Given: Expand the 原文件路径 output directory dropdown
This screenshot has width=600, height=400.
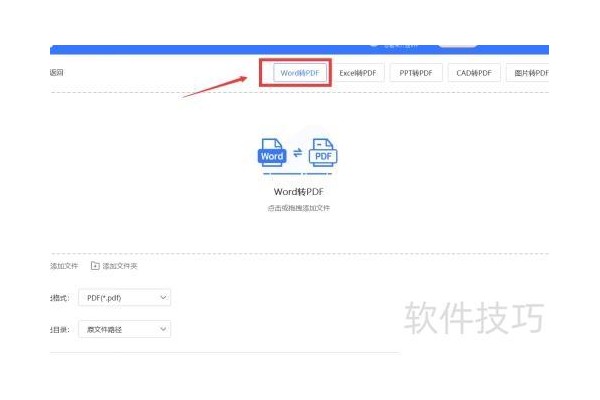Looking at the screenshot, I should click(124, 329).
